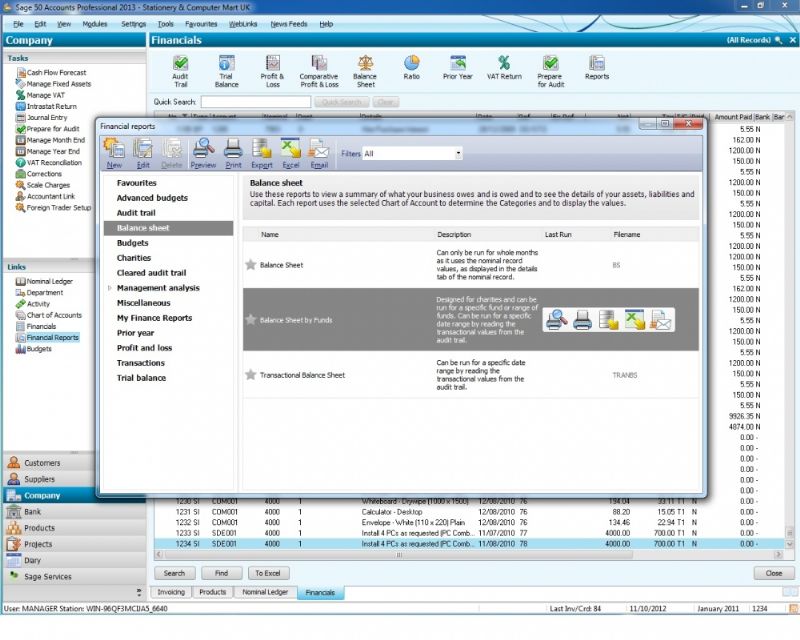The height and width of the screenshot is (640, 800).
Task: Open the VAT Return toolbar icon
Action: pos(504,67)
